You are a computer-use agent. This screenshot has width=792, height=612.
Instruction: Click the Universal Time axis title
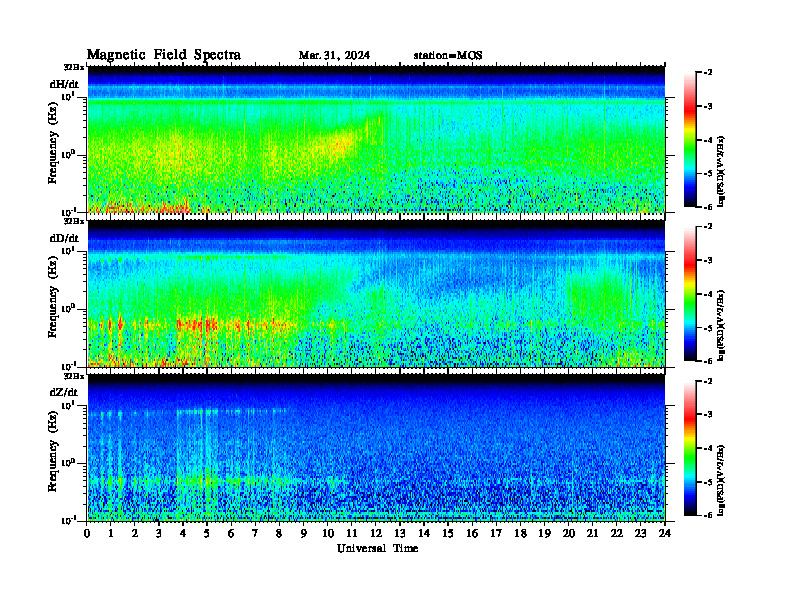[x=377, y=548]
